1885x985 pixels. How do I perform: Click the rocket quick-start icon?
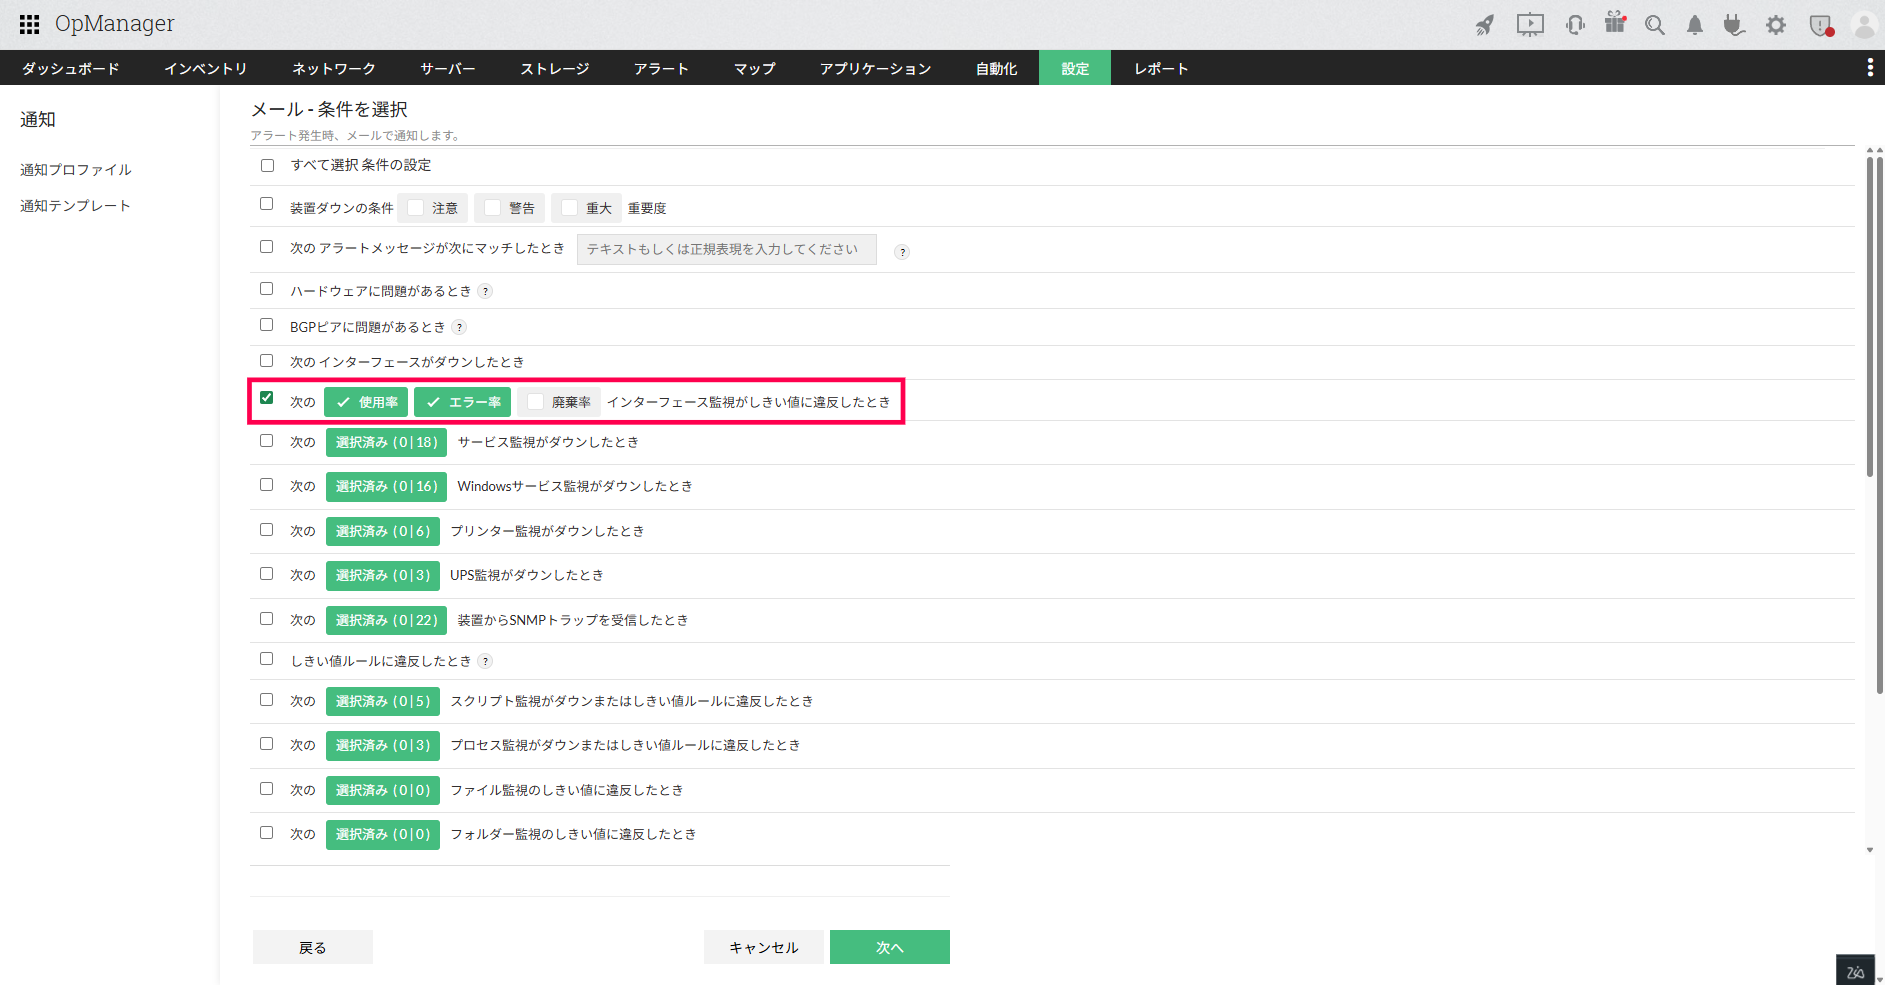[1485, 25]
